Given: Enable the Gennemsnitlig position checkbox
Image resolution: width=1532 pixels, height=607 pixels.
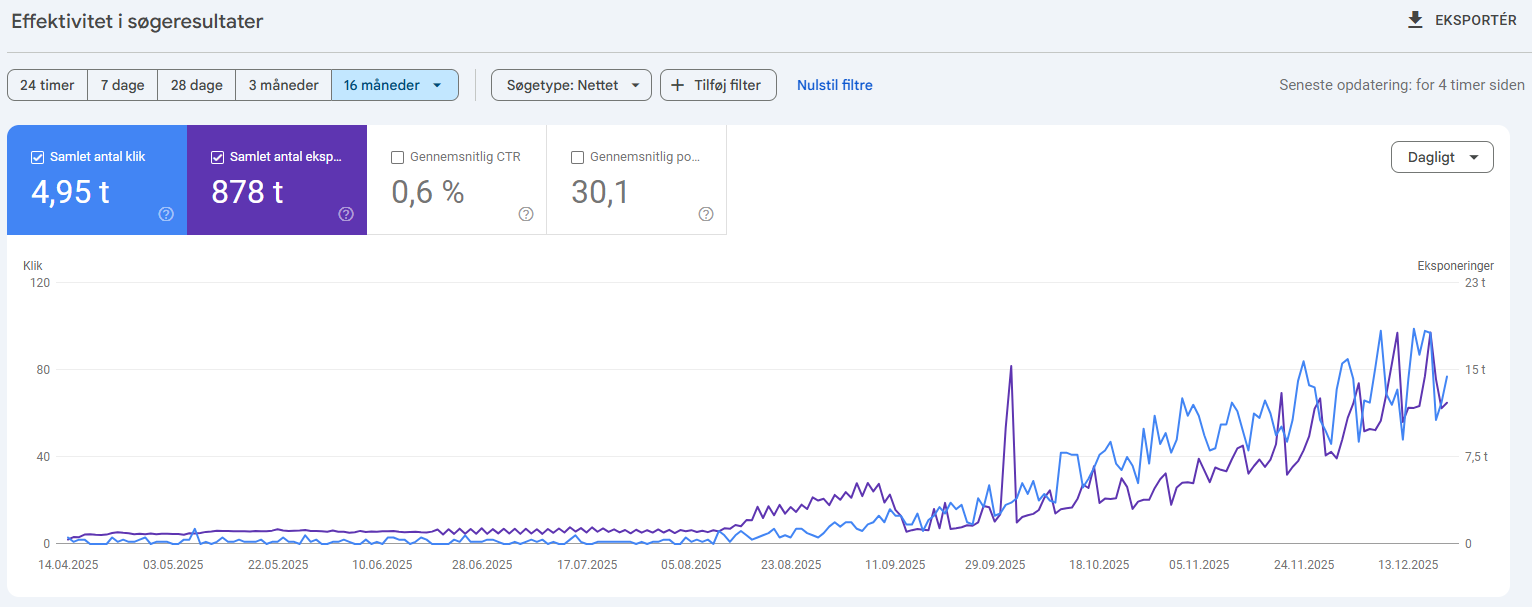Looking at the screenshot, I should (577, 157).
